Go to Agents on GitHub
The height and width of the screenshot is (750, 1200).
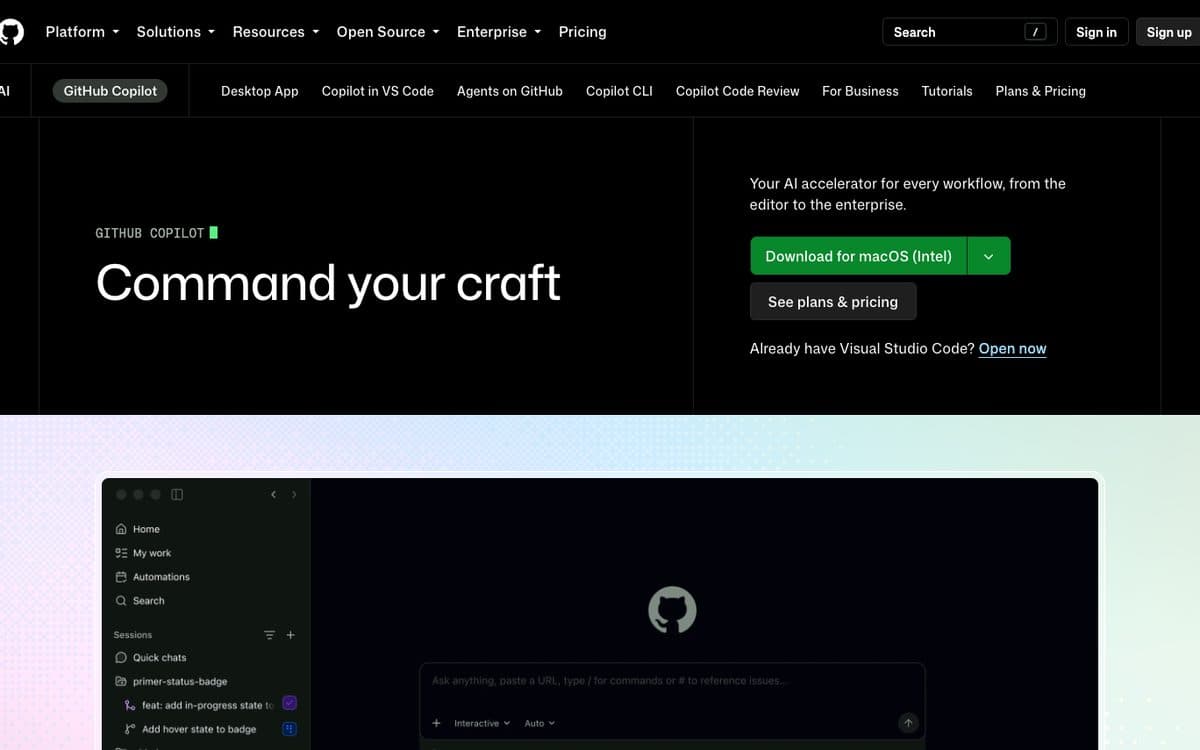point(510,91)
